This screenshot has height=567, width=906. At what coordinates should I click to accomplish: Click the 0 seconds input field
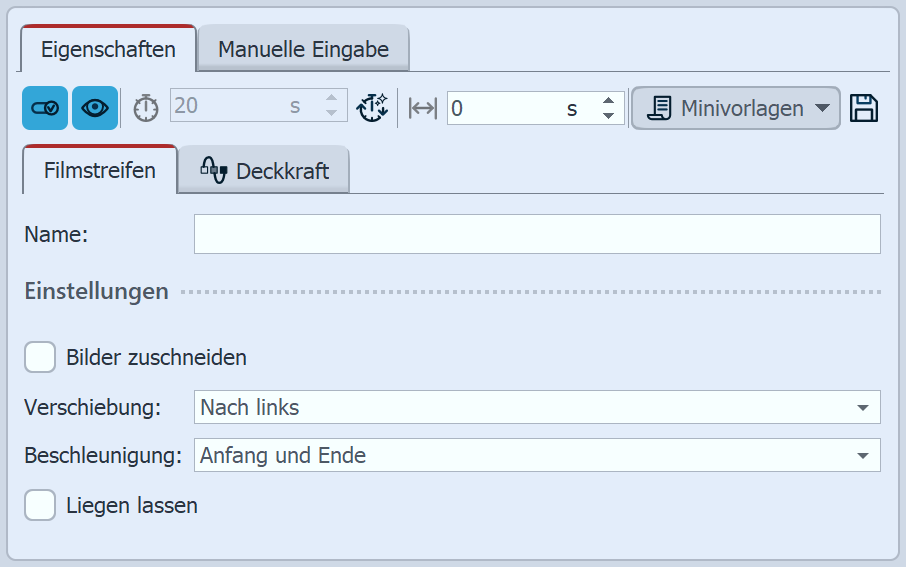click(x=505, y=109)
